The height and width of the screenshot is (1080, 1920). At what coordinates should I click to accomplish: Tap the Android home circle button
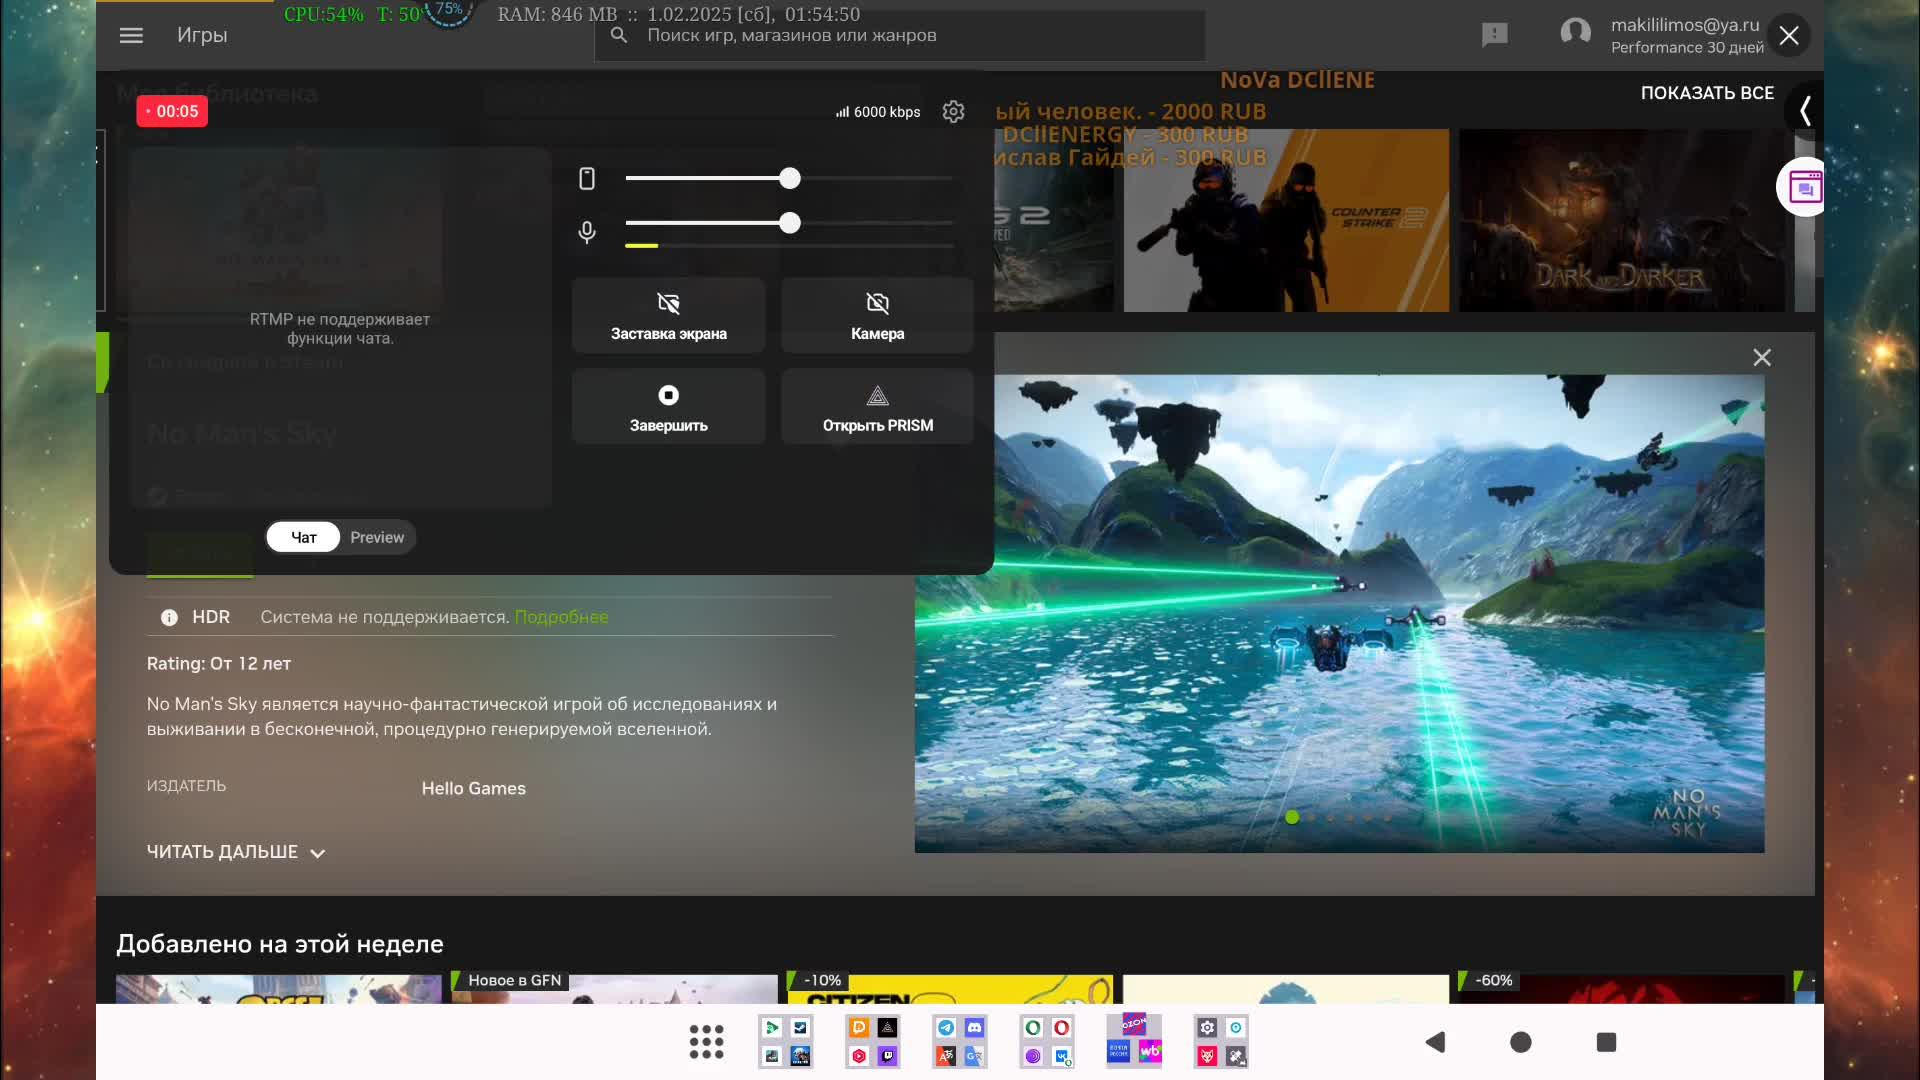1520,1042
